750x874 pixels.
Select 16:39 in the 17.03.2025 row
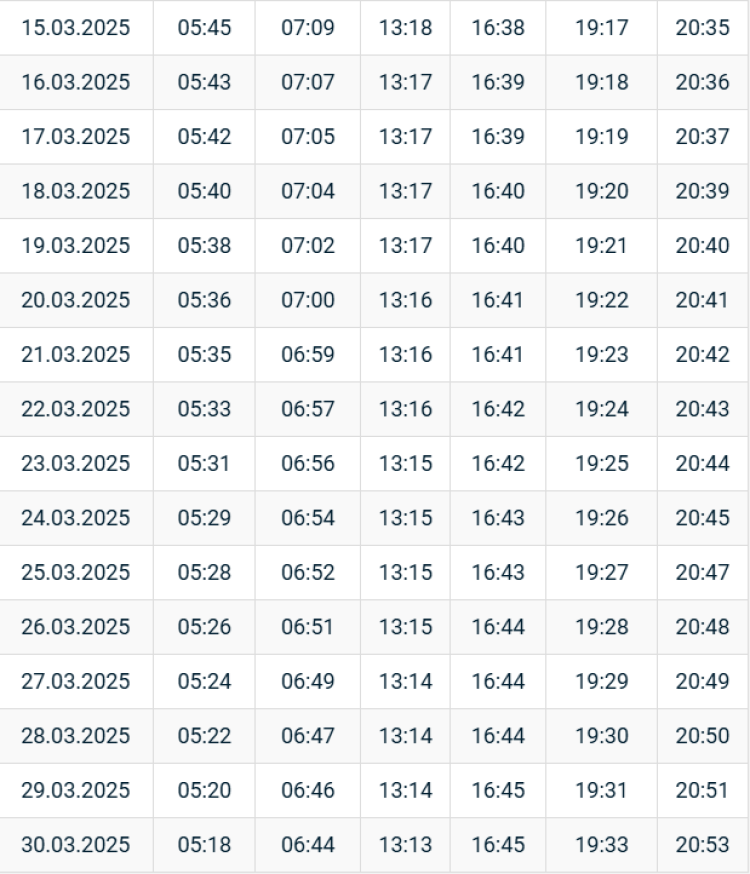click(x=498, y=137)
